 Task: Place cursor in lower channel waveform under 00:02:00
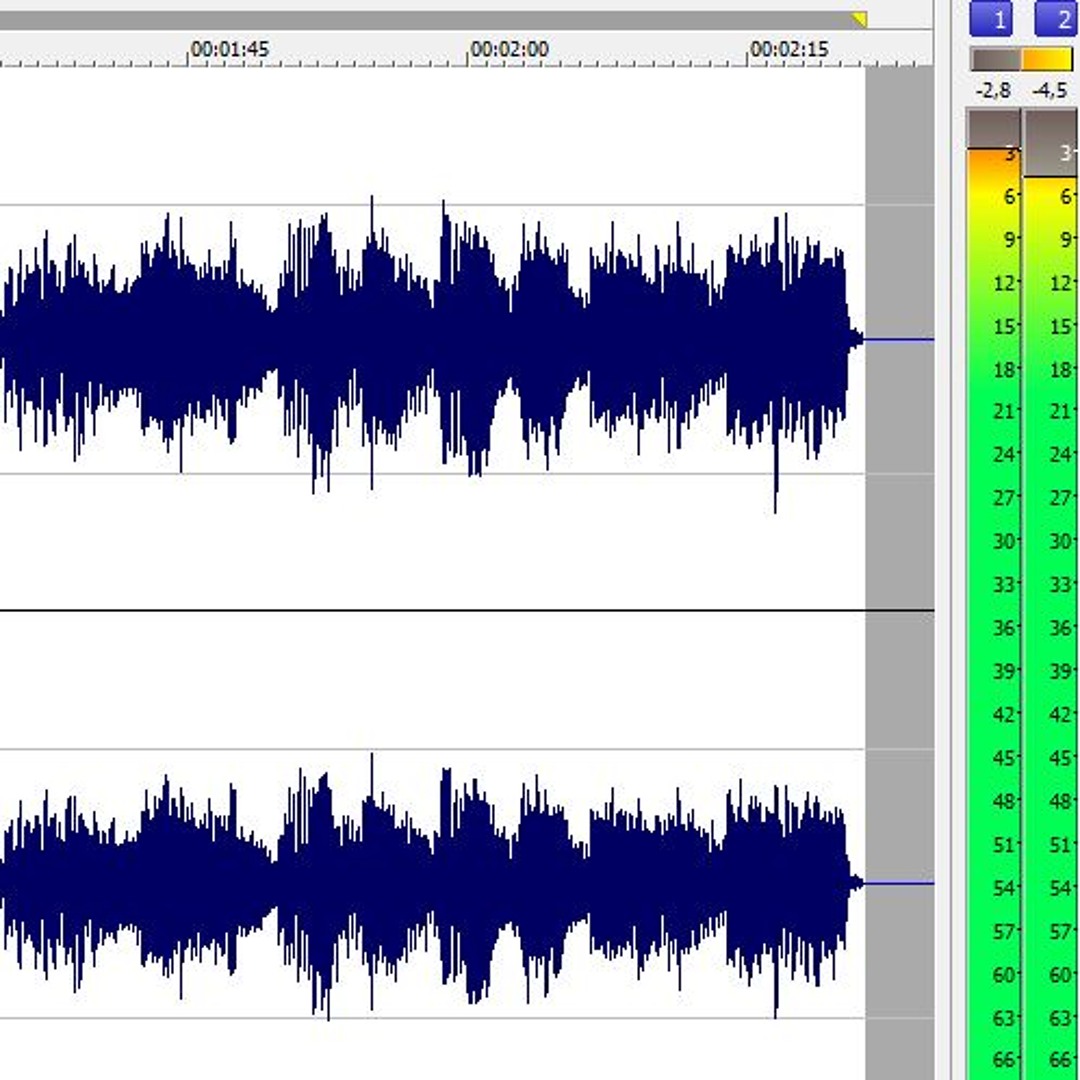coord(469,883)
